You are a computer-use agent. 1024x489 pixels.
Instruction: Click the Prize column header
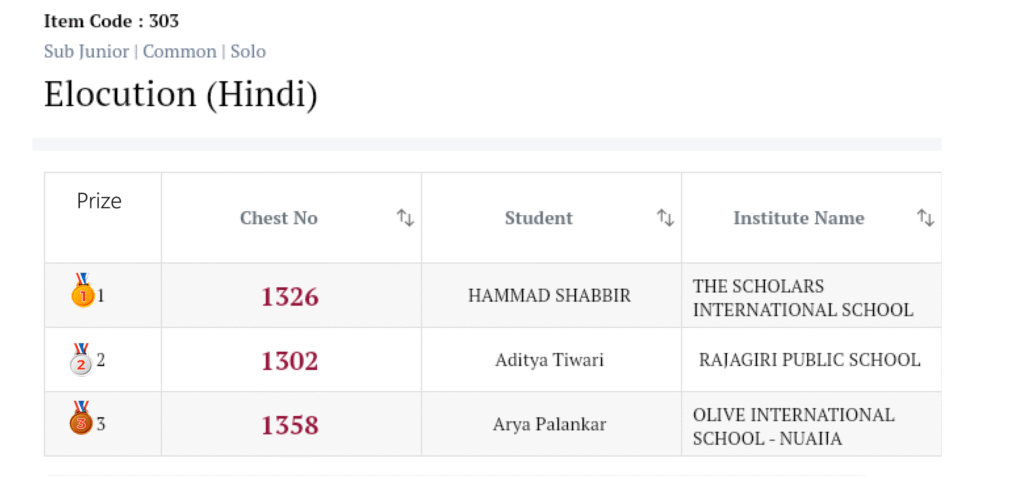click(x=99, y=201)
